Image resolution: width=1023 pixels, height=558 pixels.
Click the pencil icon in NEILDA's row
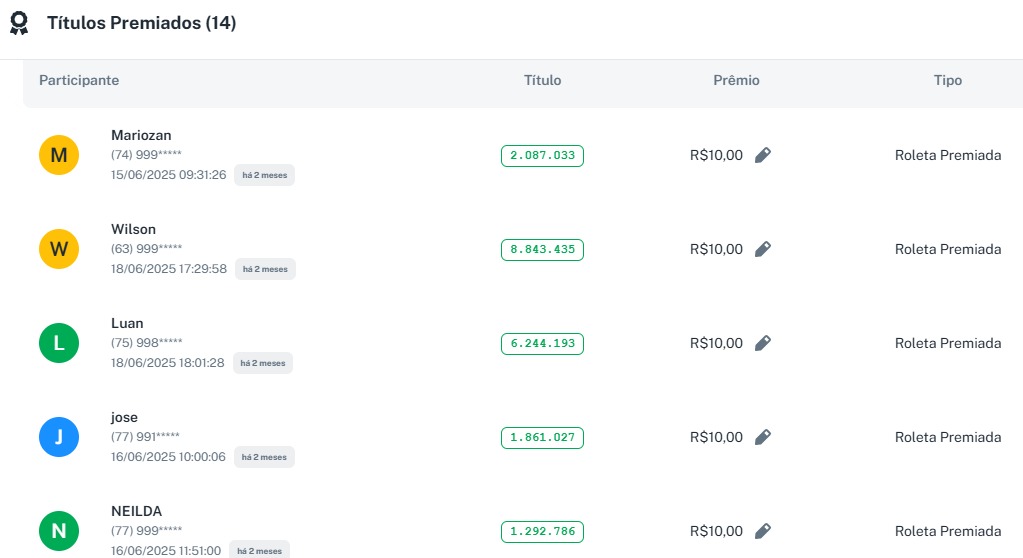[x=763, y=531]
